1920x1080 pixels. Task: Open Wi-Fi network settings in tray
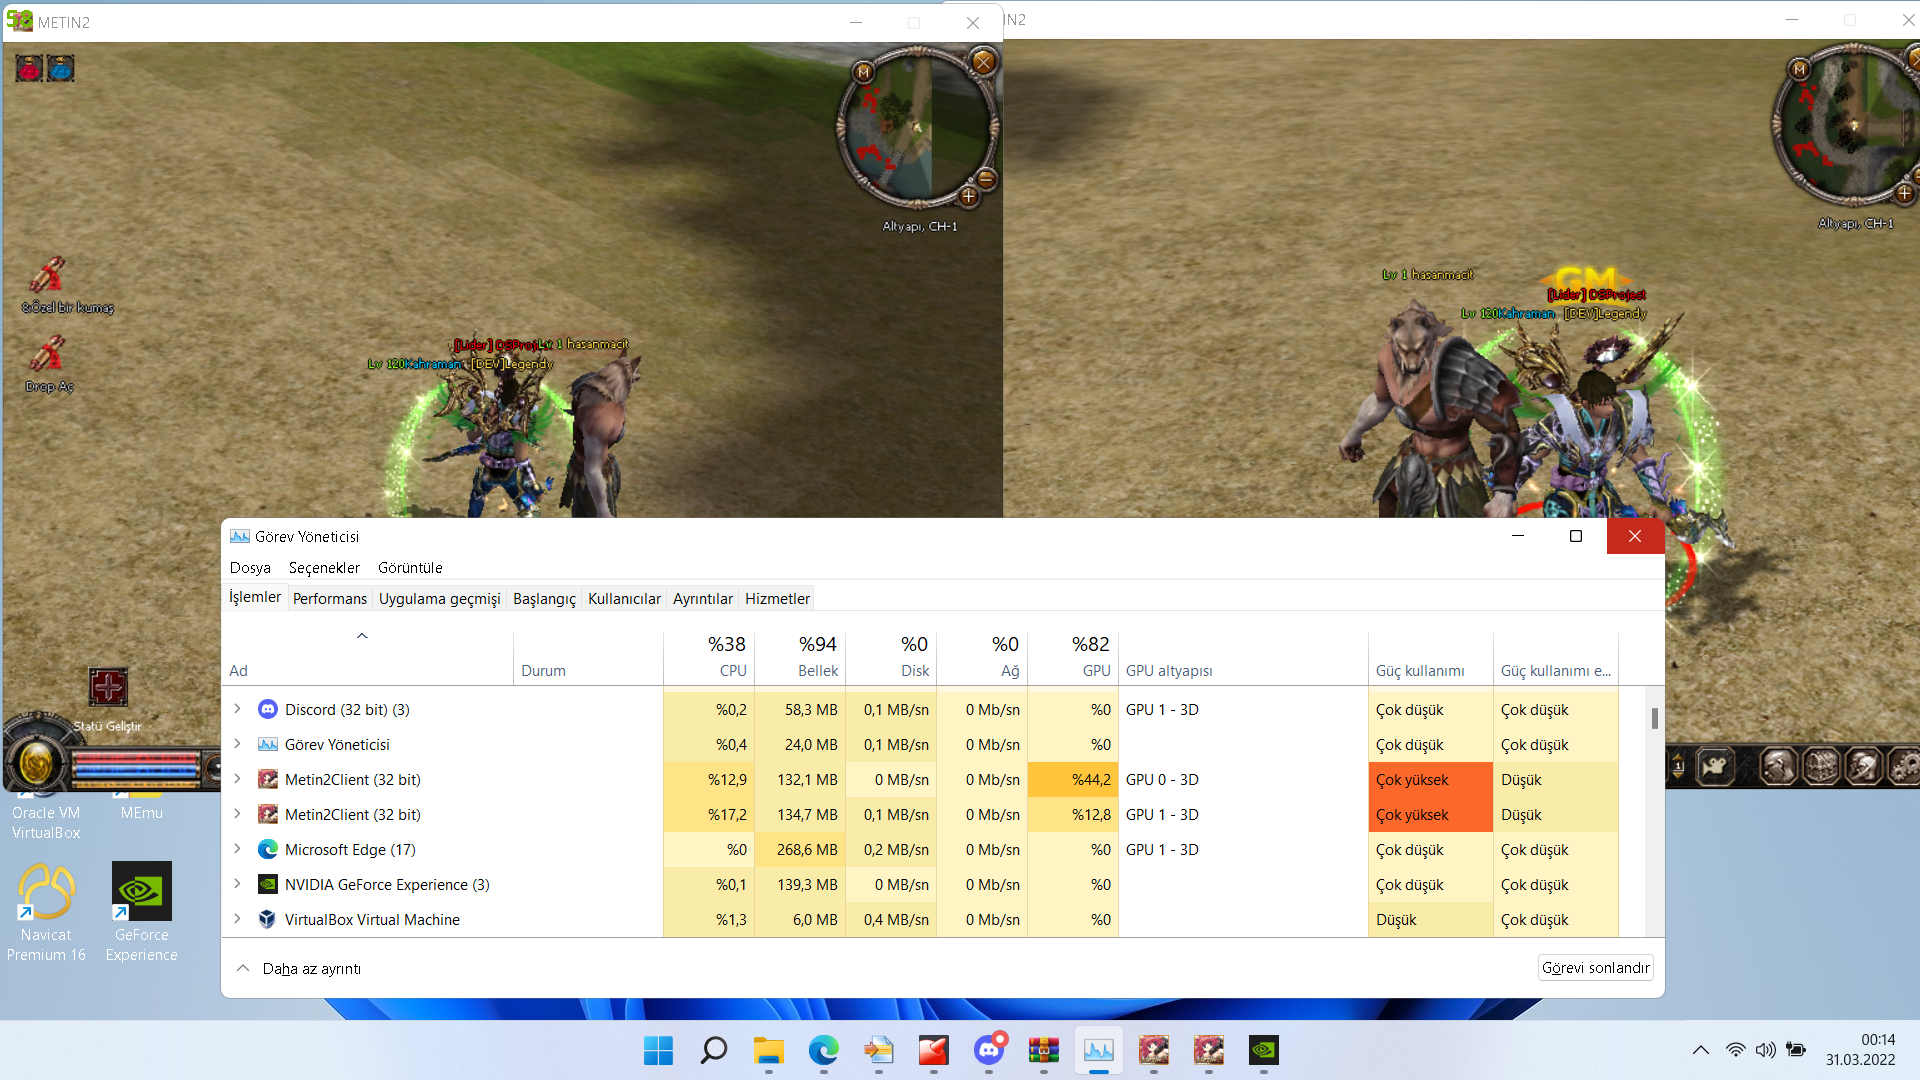point(1736,1050)
